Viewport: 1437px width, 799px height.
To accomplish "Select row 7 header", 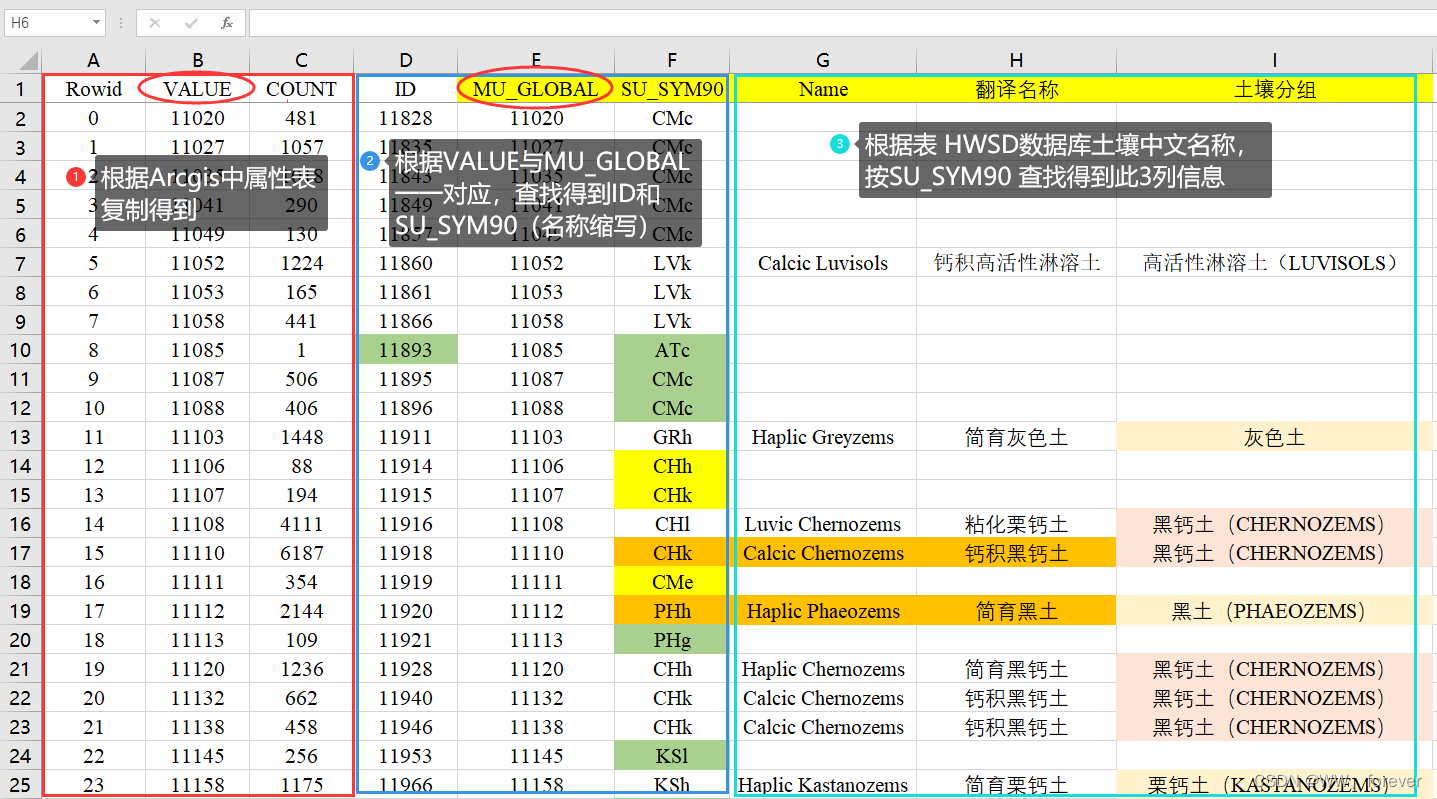I will coord(21,263).
